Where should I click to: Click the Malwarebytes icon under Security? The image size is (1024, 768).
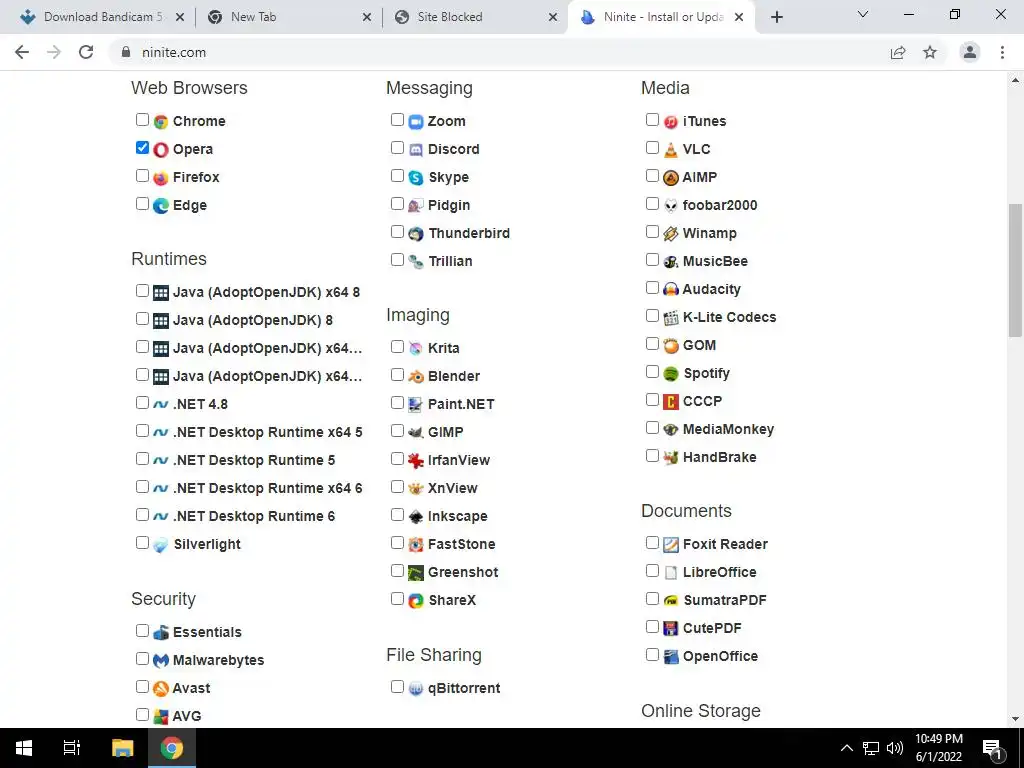tap(161, 661)
